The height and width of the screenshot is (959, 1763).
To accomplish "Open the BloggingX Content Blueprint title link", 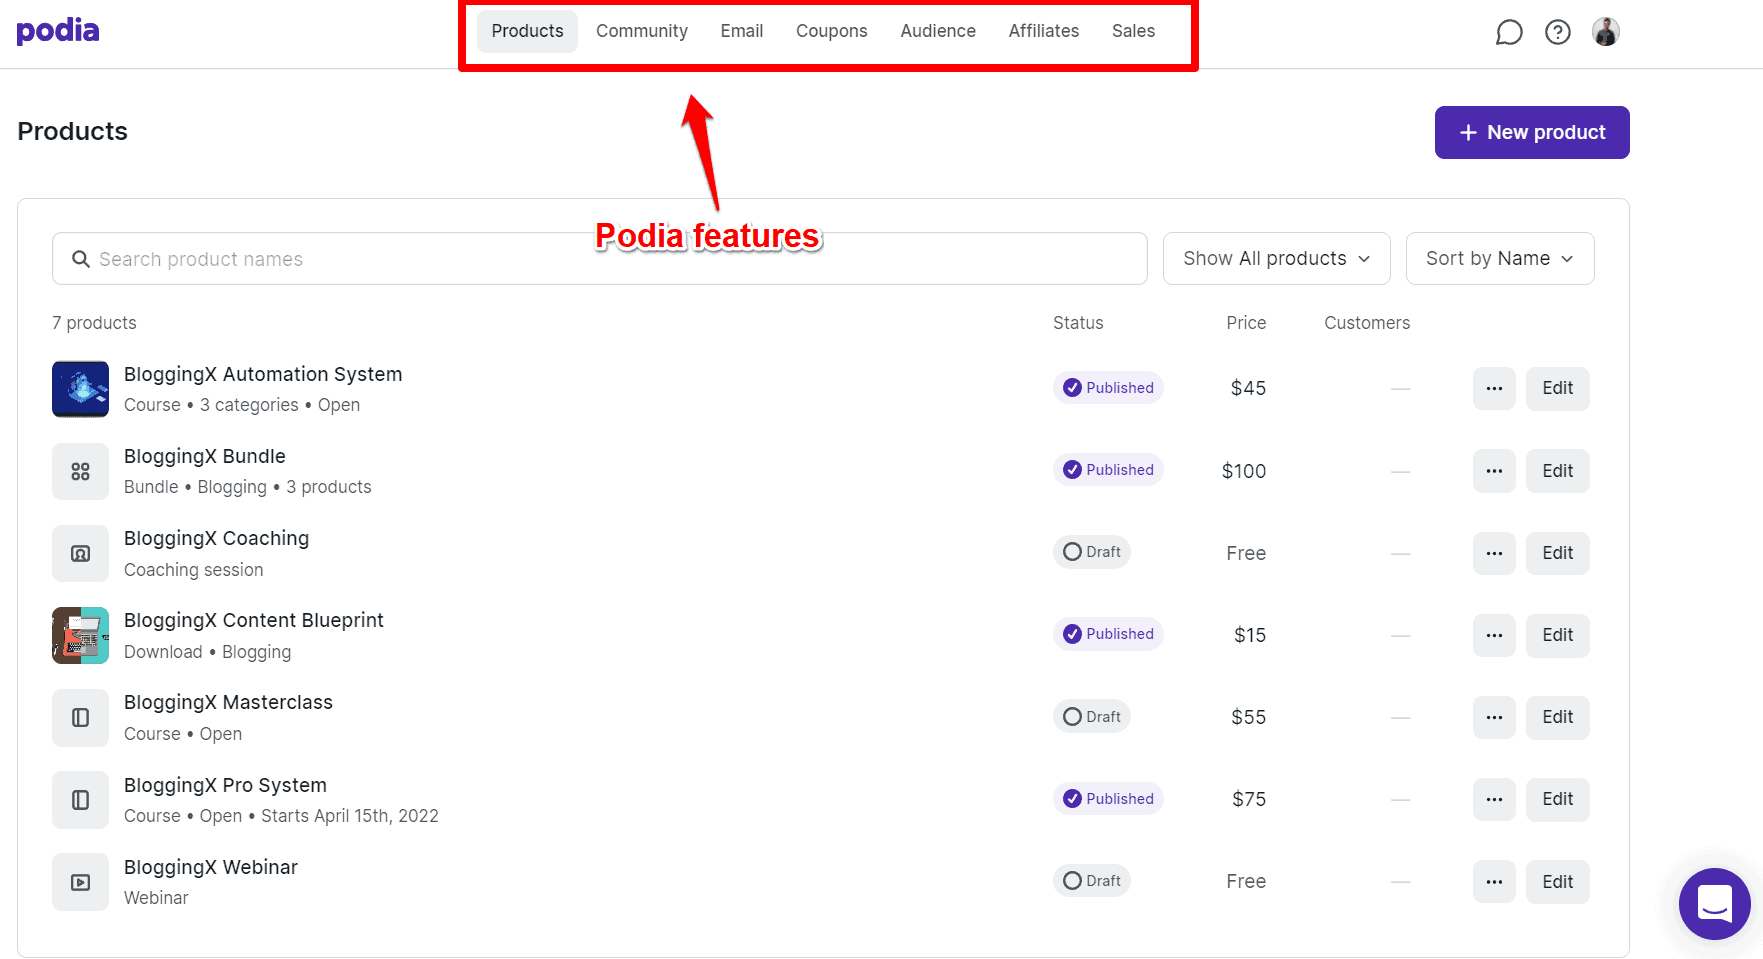I will pos(254,620).
